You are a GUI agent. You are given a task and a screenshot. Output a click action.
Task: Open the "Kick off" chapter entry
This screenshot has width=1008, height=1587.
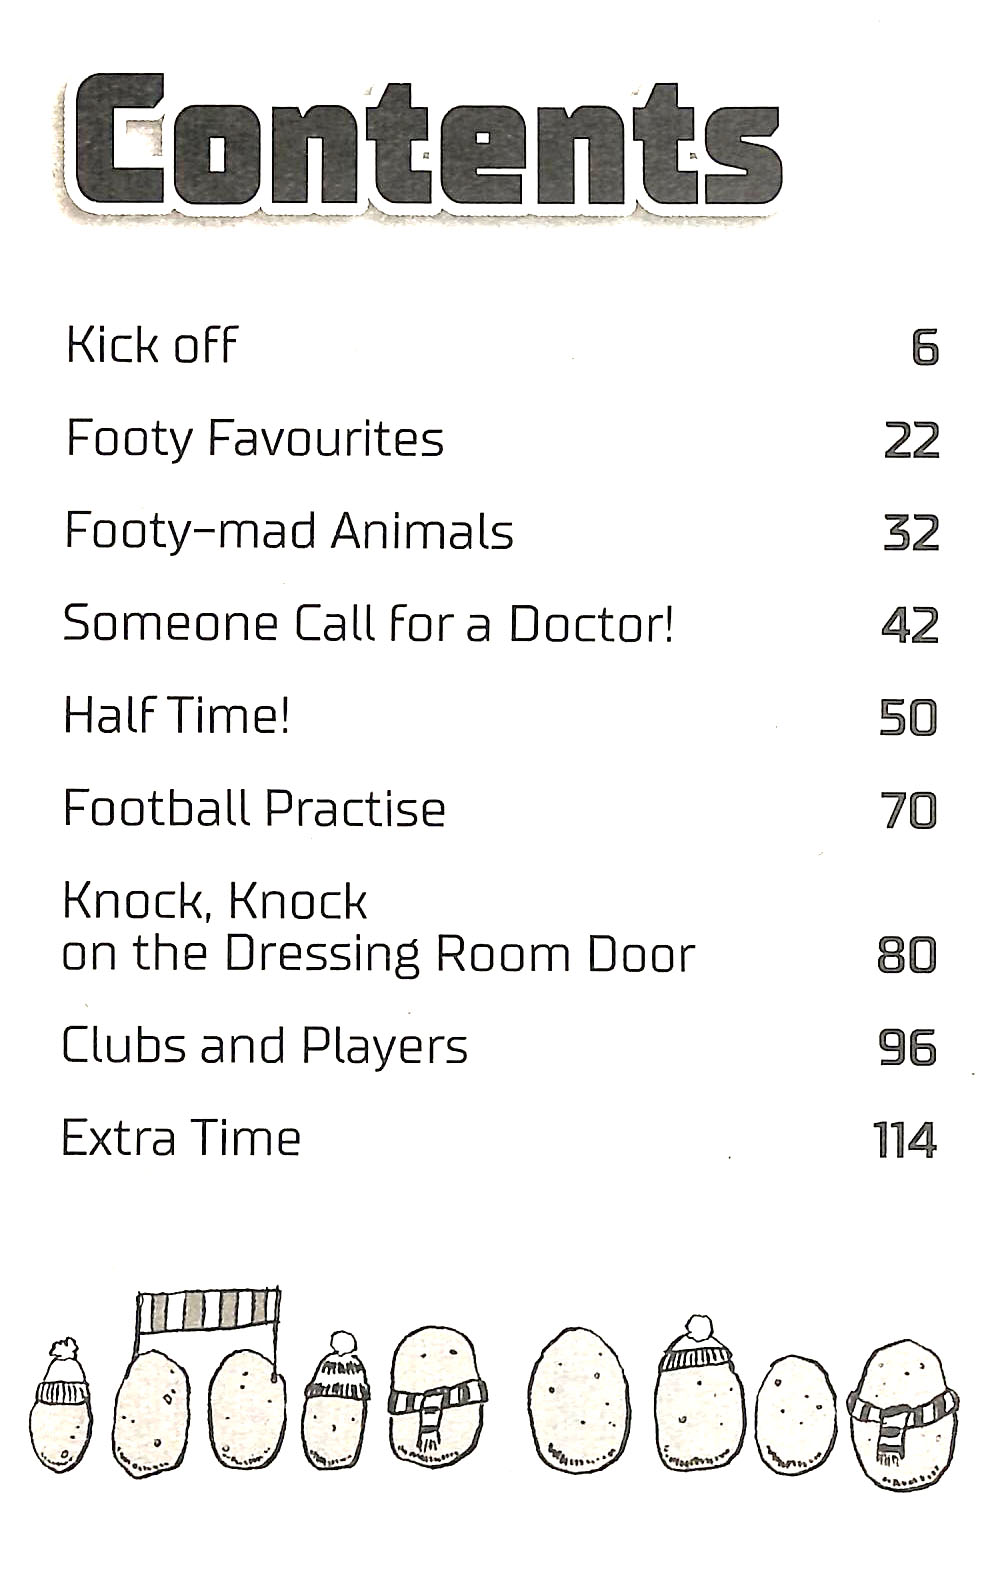(152, 345)
